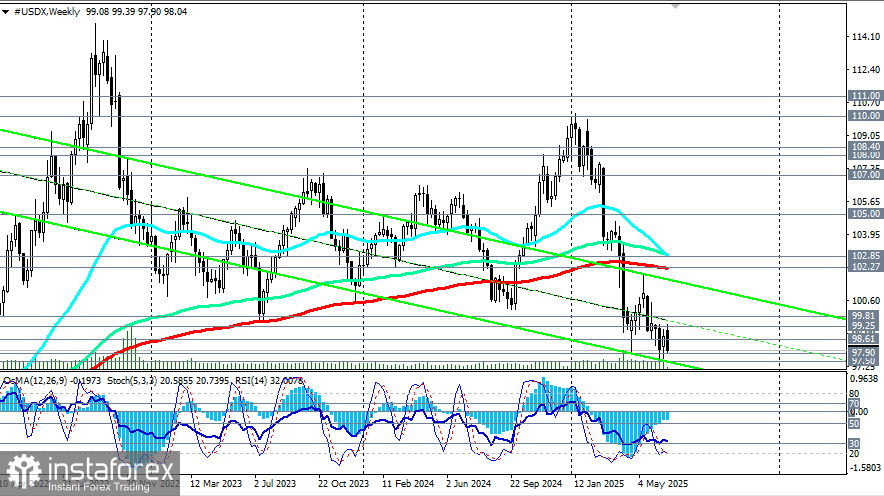Click the 108.40 level label on price axis
Image resolution: width=884 pixels, height=496 pixels.
[x=865, y=147]
